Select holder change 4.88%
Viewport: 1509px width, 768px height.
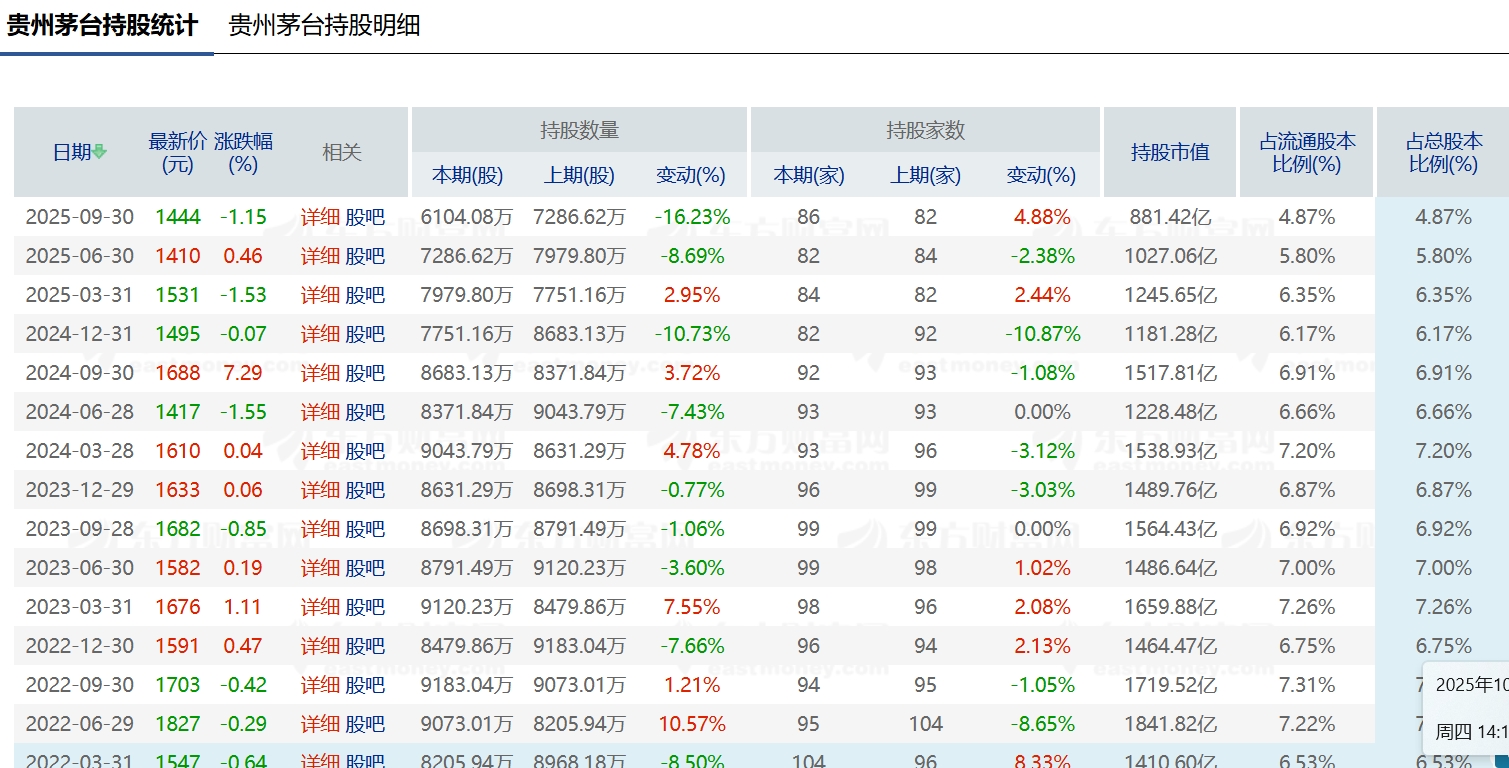pos(1042,217)
